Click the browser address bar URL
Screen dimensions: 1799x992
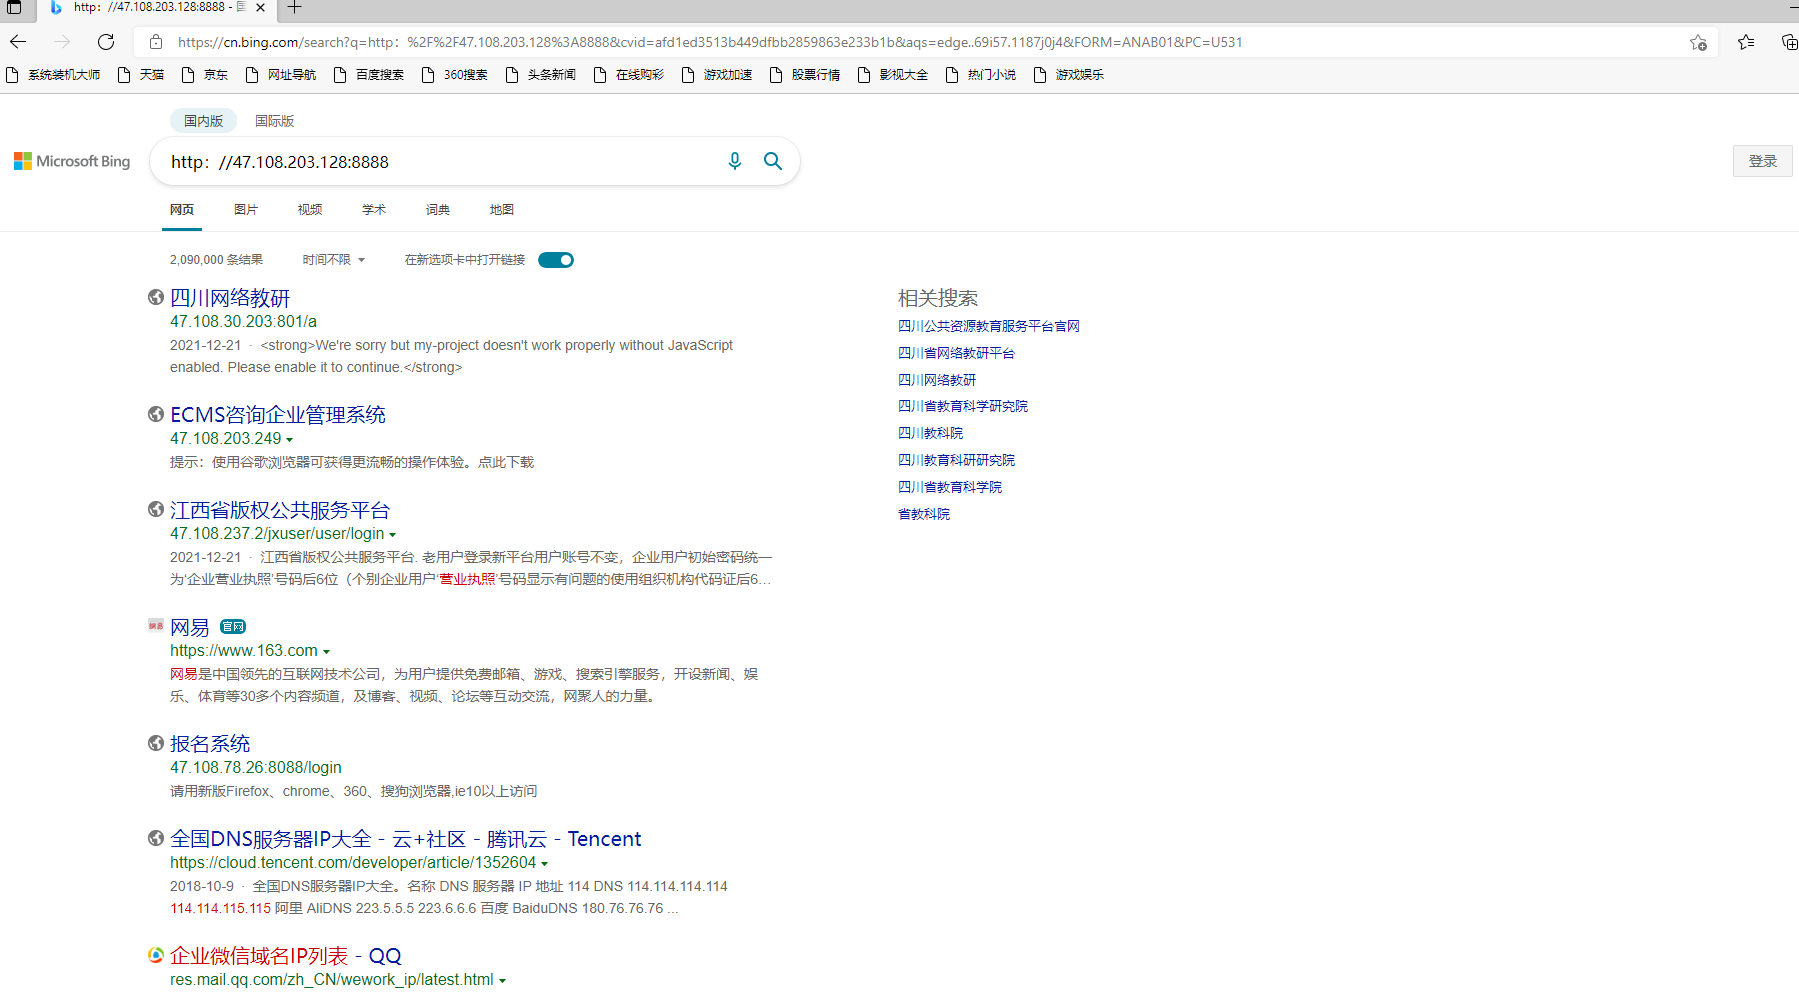[710, 42]
